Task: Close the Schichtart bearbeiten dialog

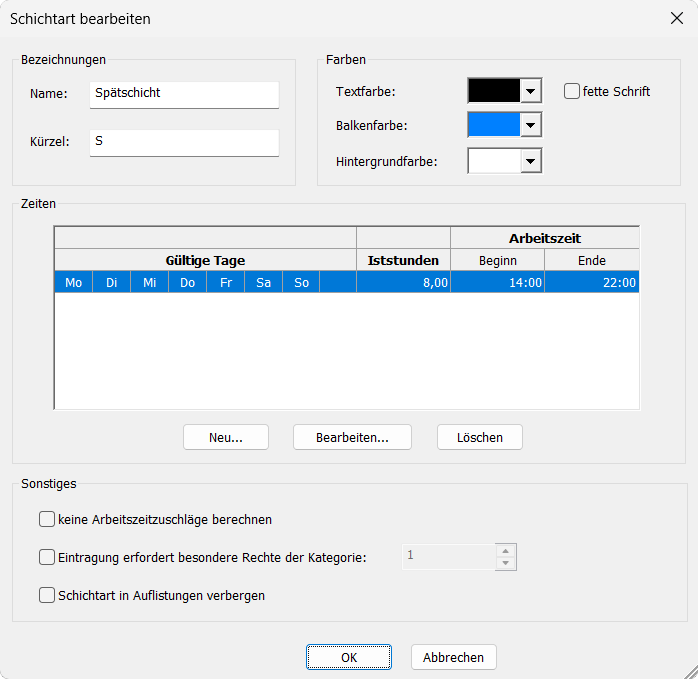Action: click(x=677, y=18)
